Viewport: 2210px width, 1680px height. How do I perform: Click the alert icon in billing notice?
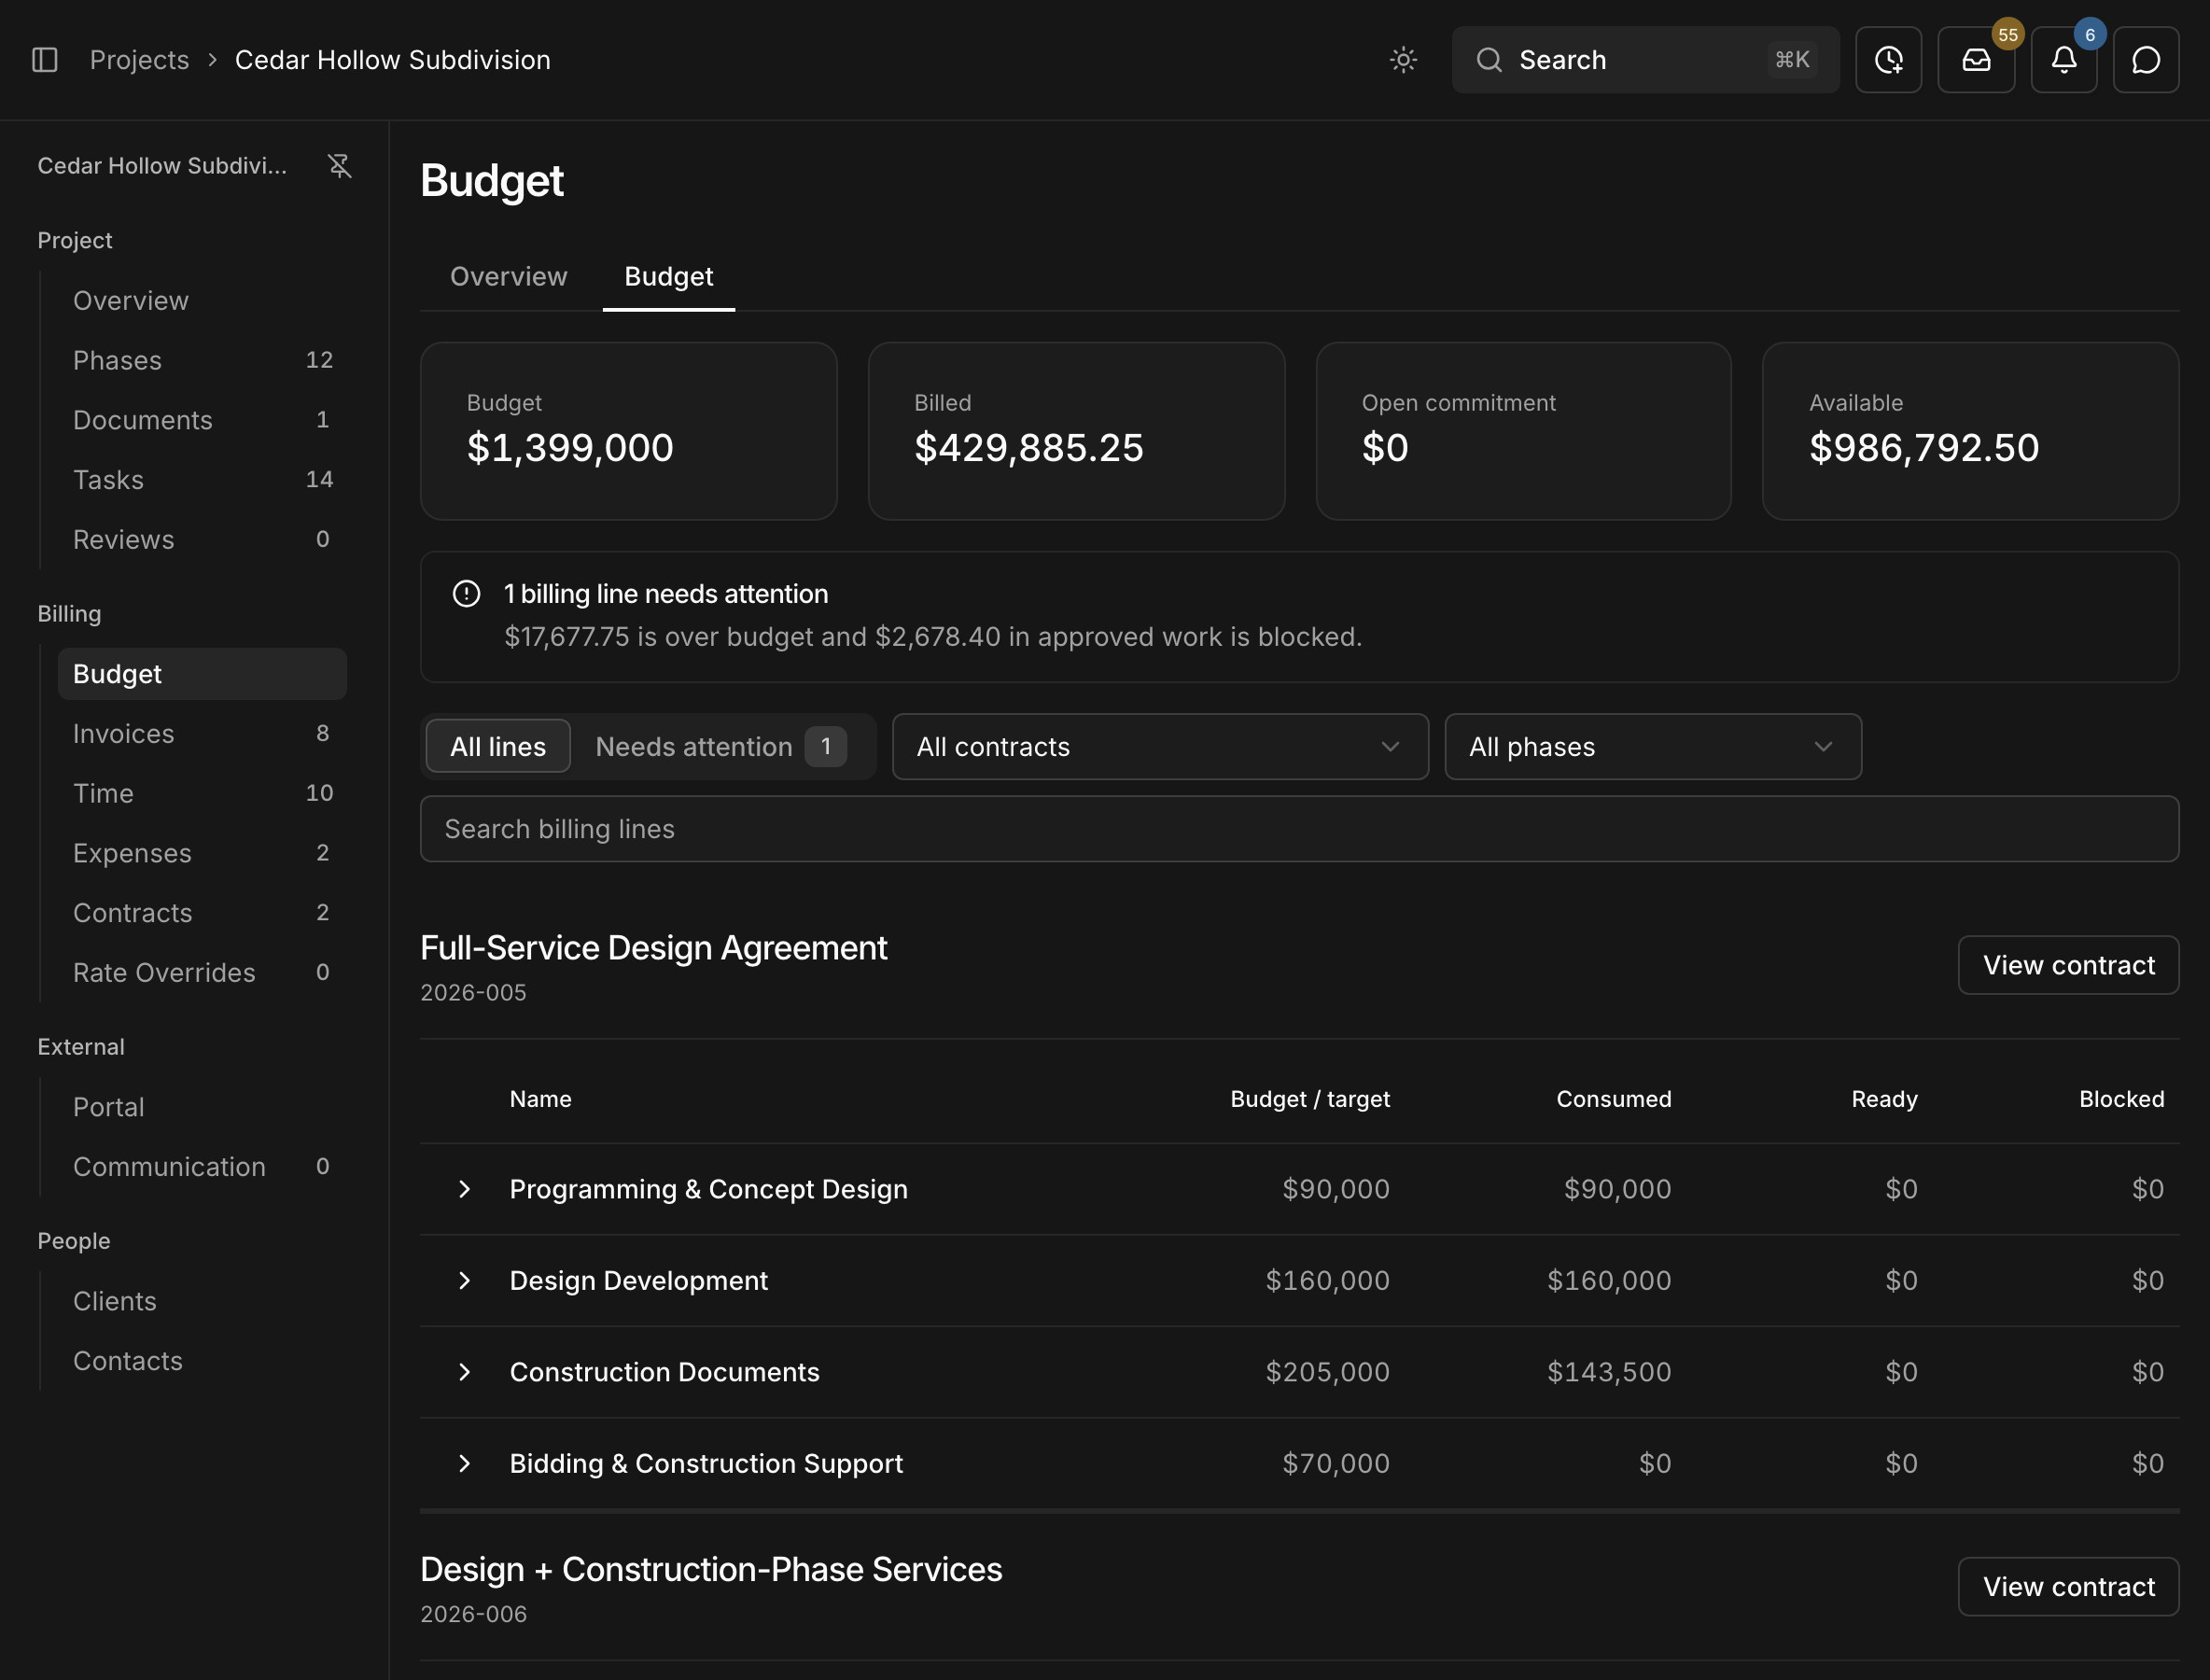click(466, 594)
